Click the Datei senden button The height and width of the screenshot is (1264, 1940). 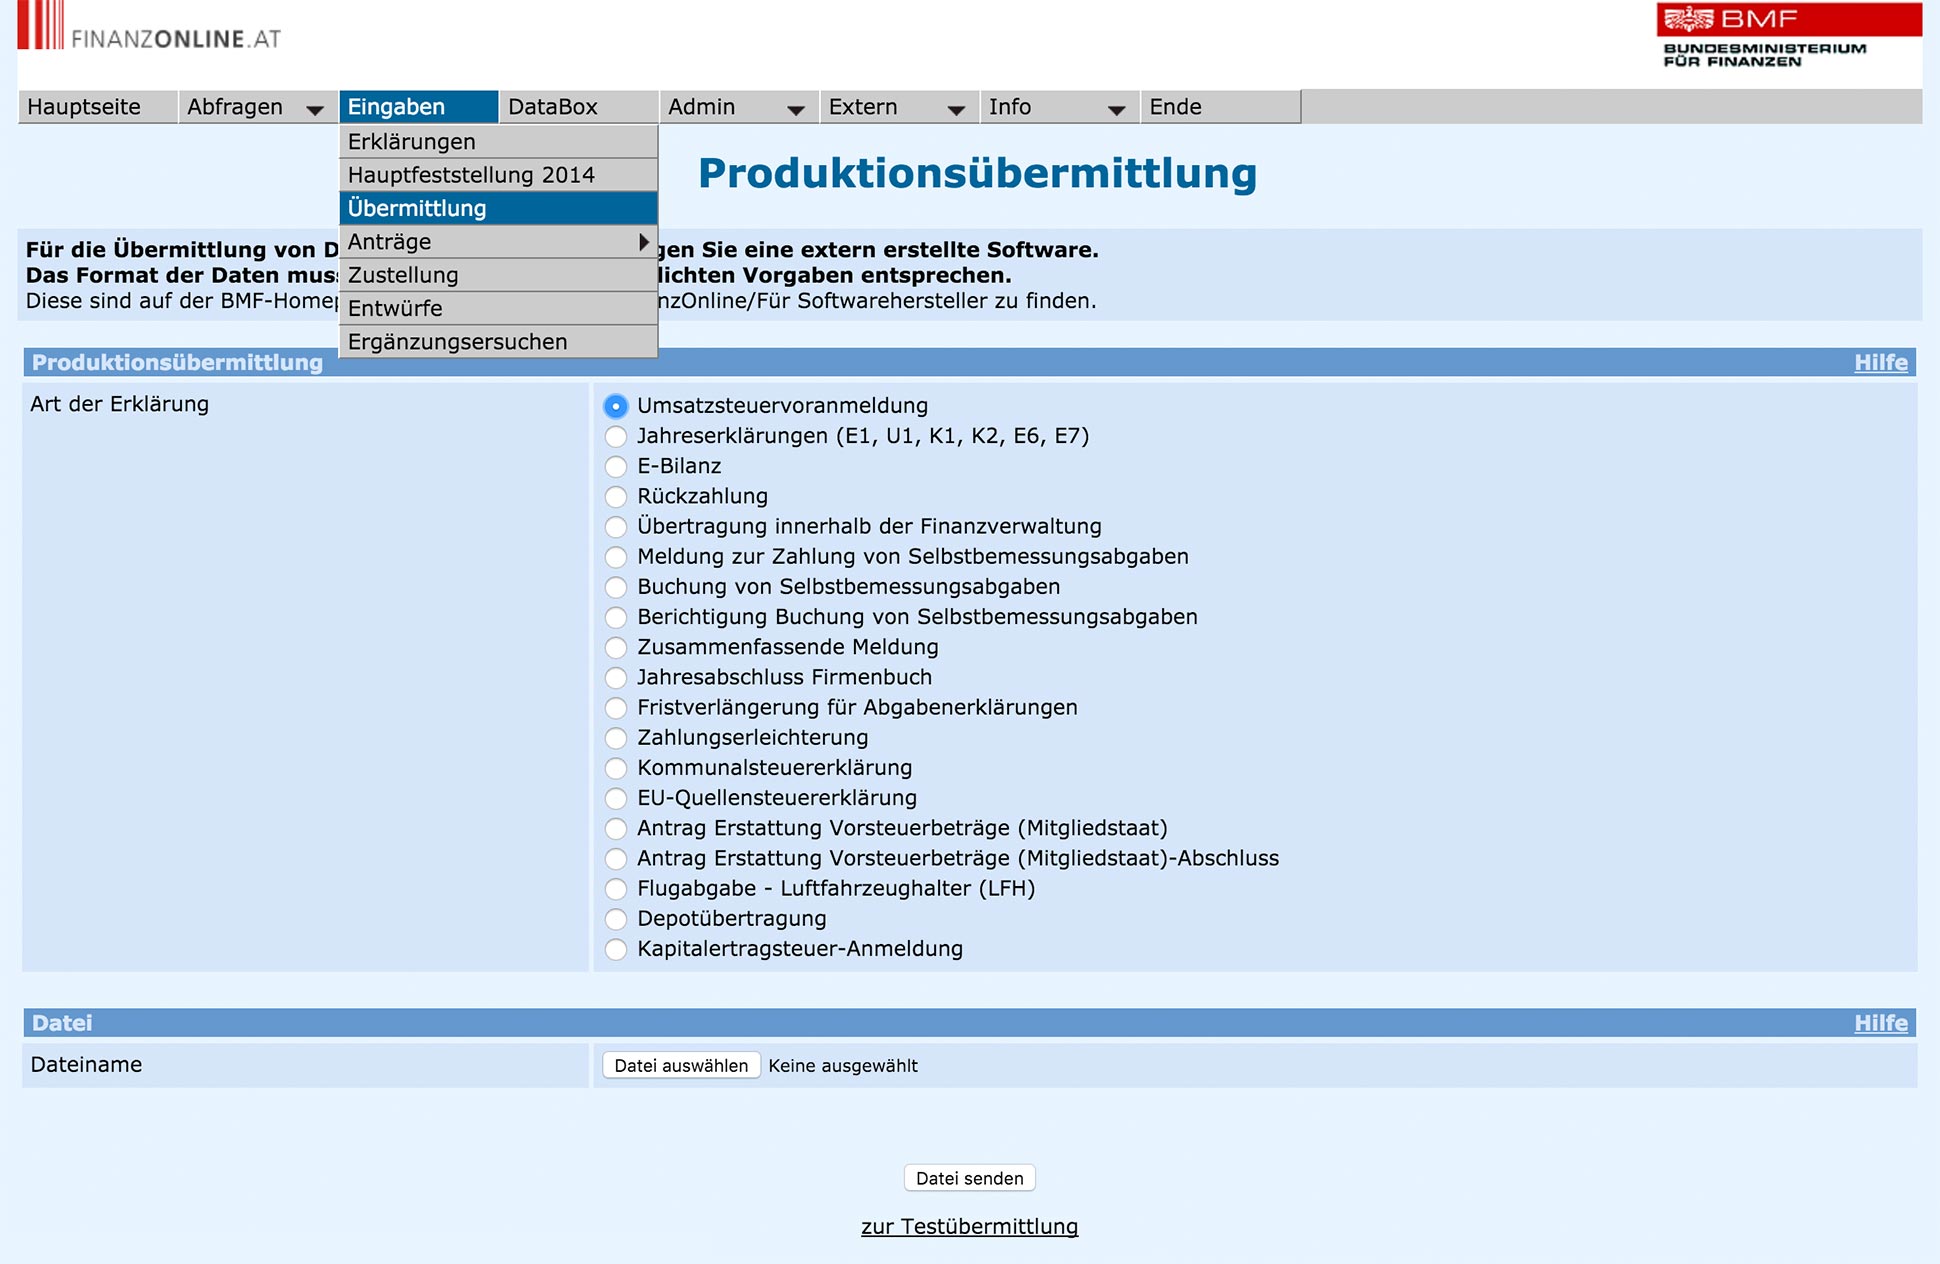(969, 1178)
